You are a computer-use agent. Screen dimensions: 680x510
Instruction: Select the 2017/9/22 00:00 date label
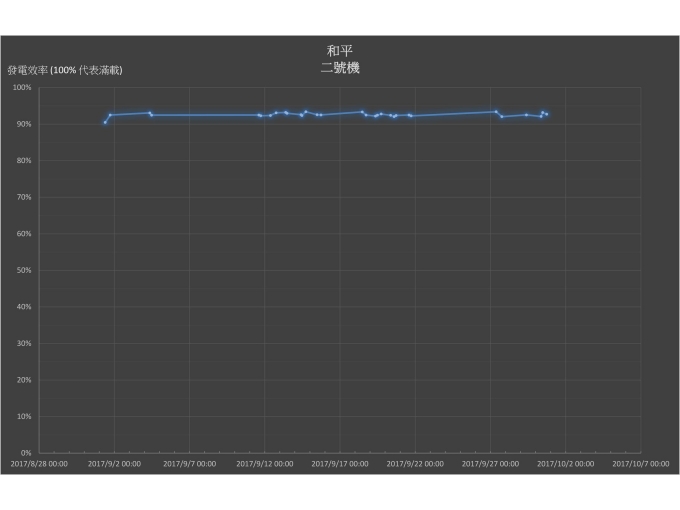tap(415, 464)
